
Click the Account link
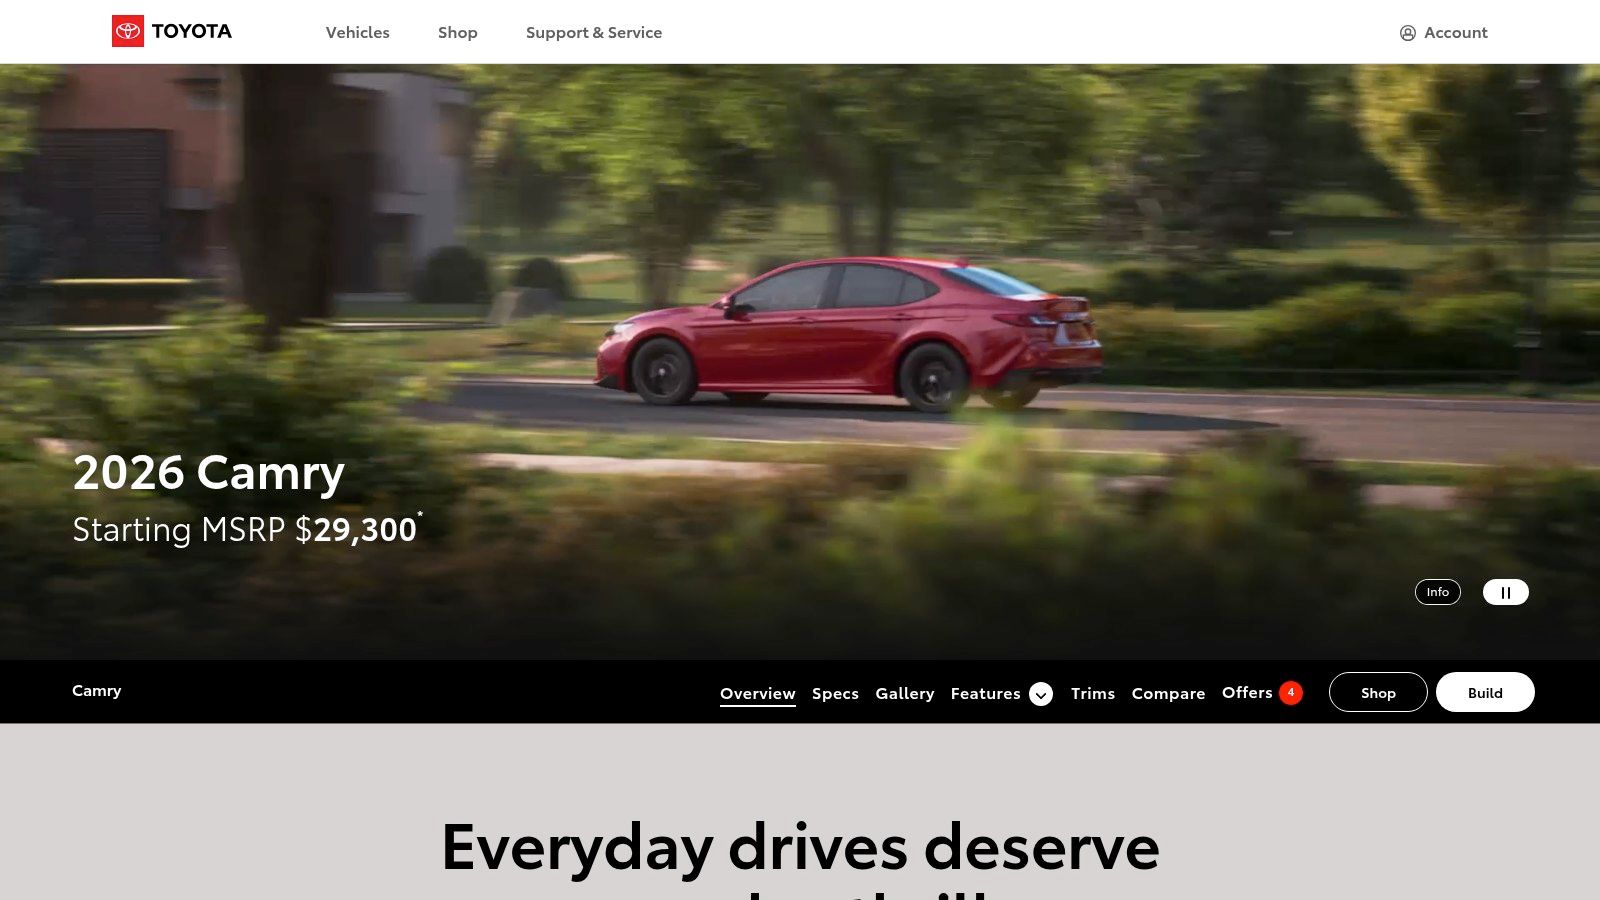pyautogui.click(x=1455, y=32)
